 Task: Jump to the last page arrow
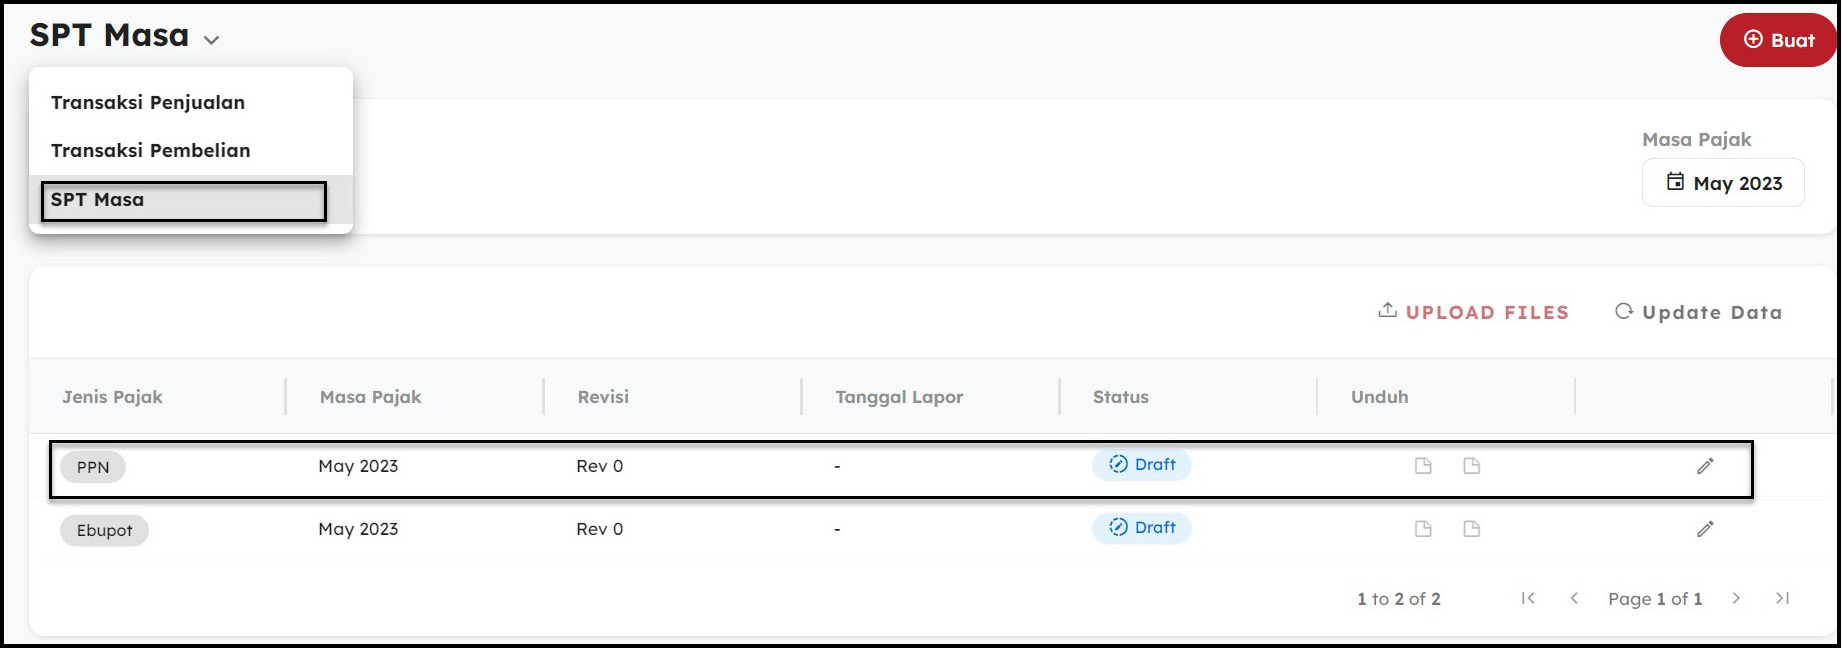(x=1782, y=598)
